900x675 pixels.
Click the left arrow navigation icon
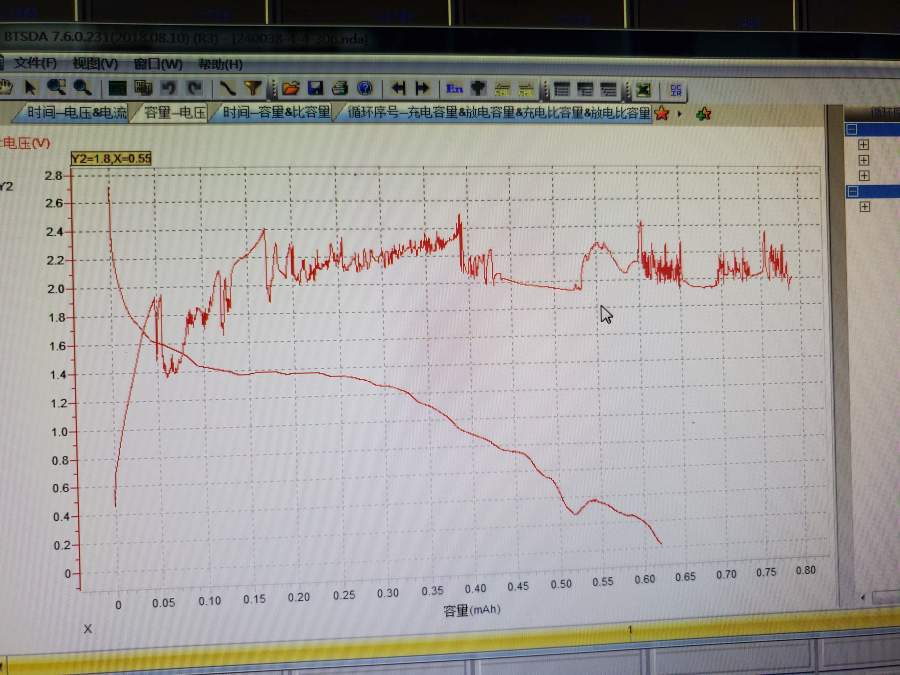pyautogui.click(x=399, y=88)
